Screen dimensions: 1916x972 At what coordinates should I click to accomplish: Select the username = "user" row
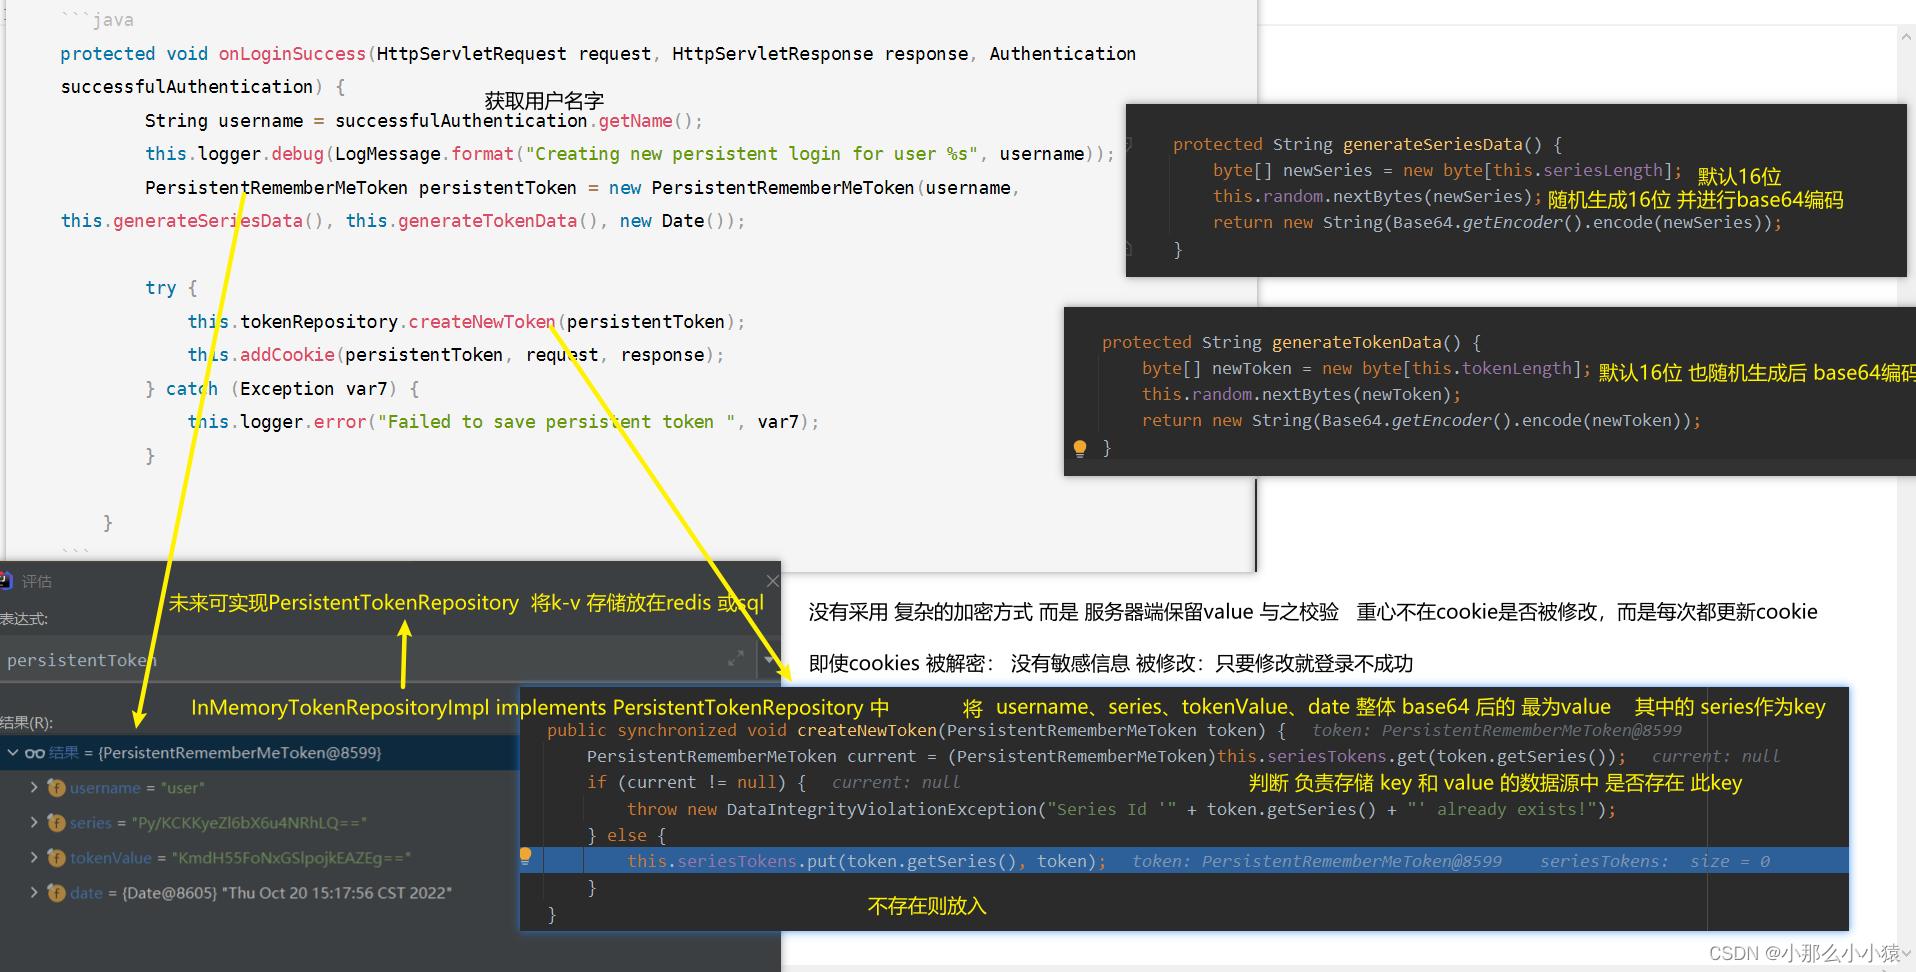(260, 788)
